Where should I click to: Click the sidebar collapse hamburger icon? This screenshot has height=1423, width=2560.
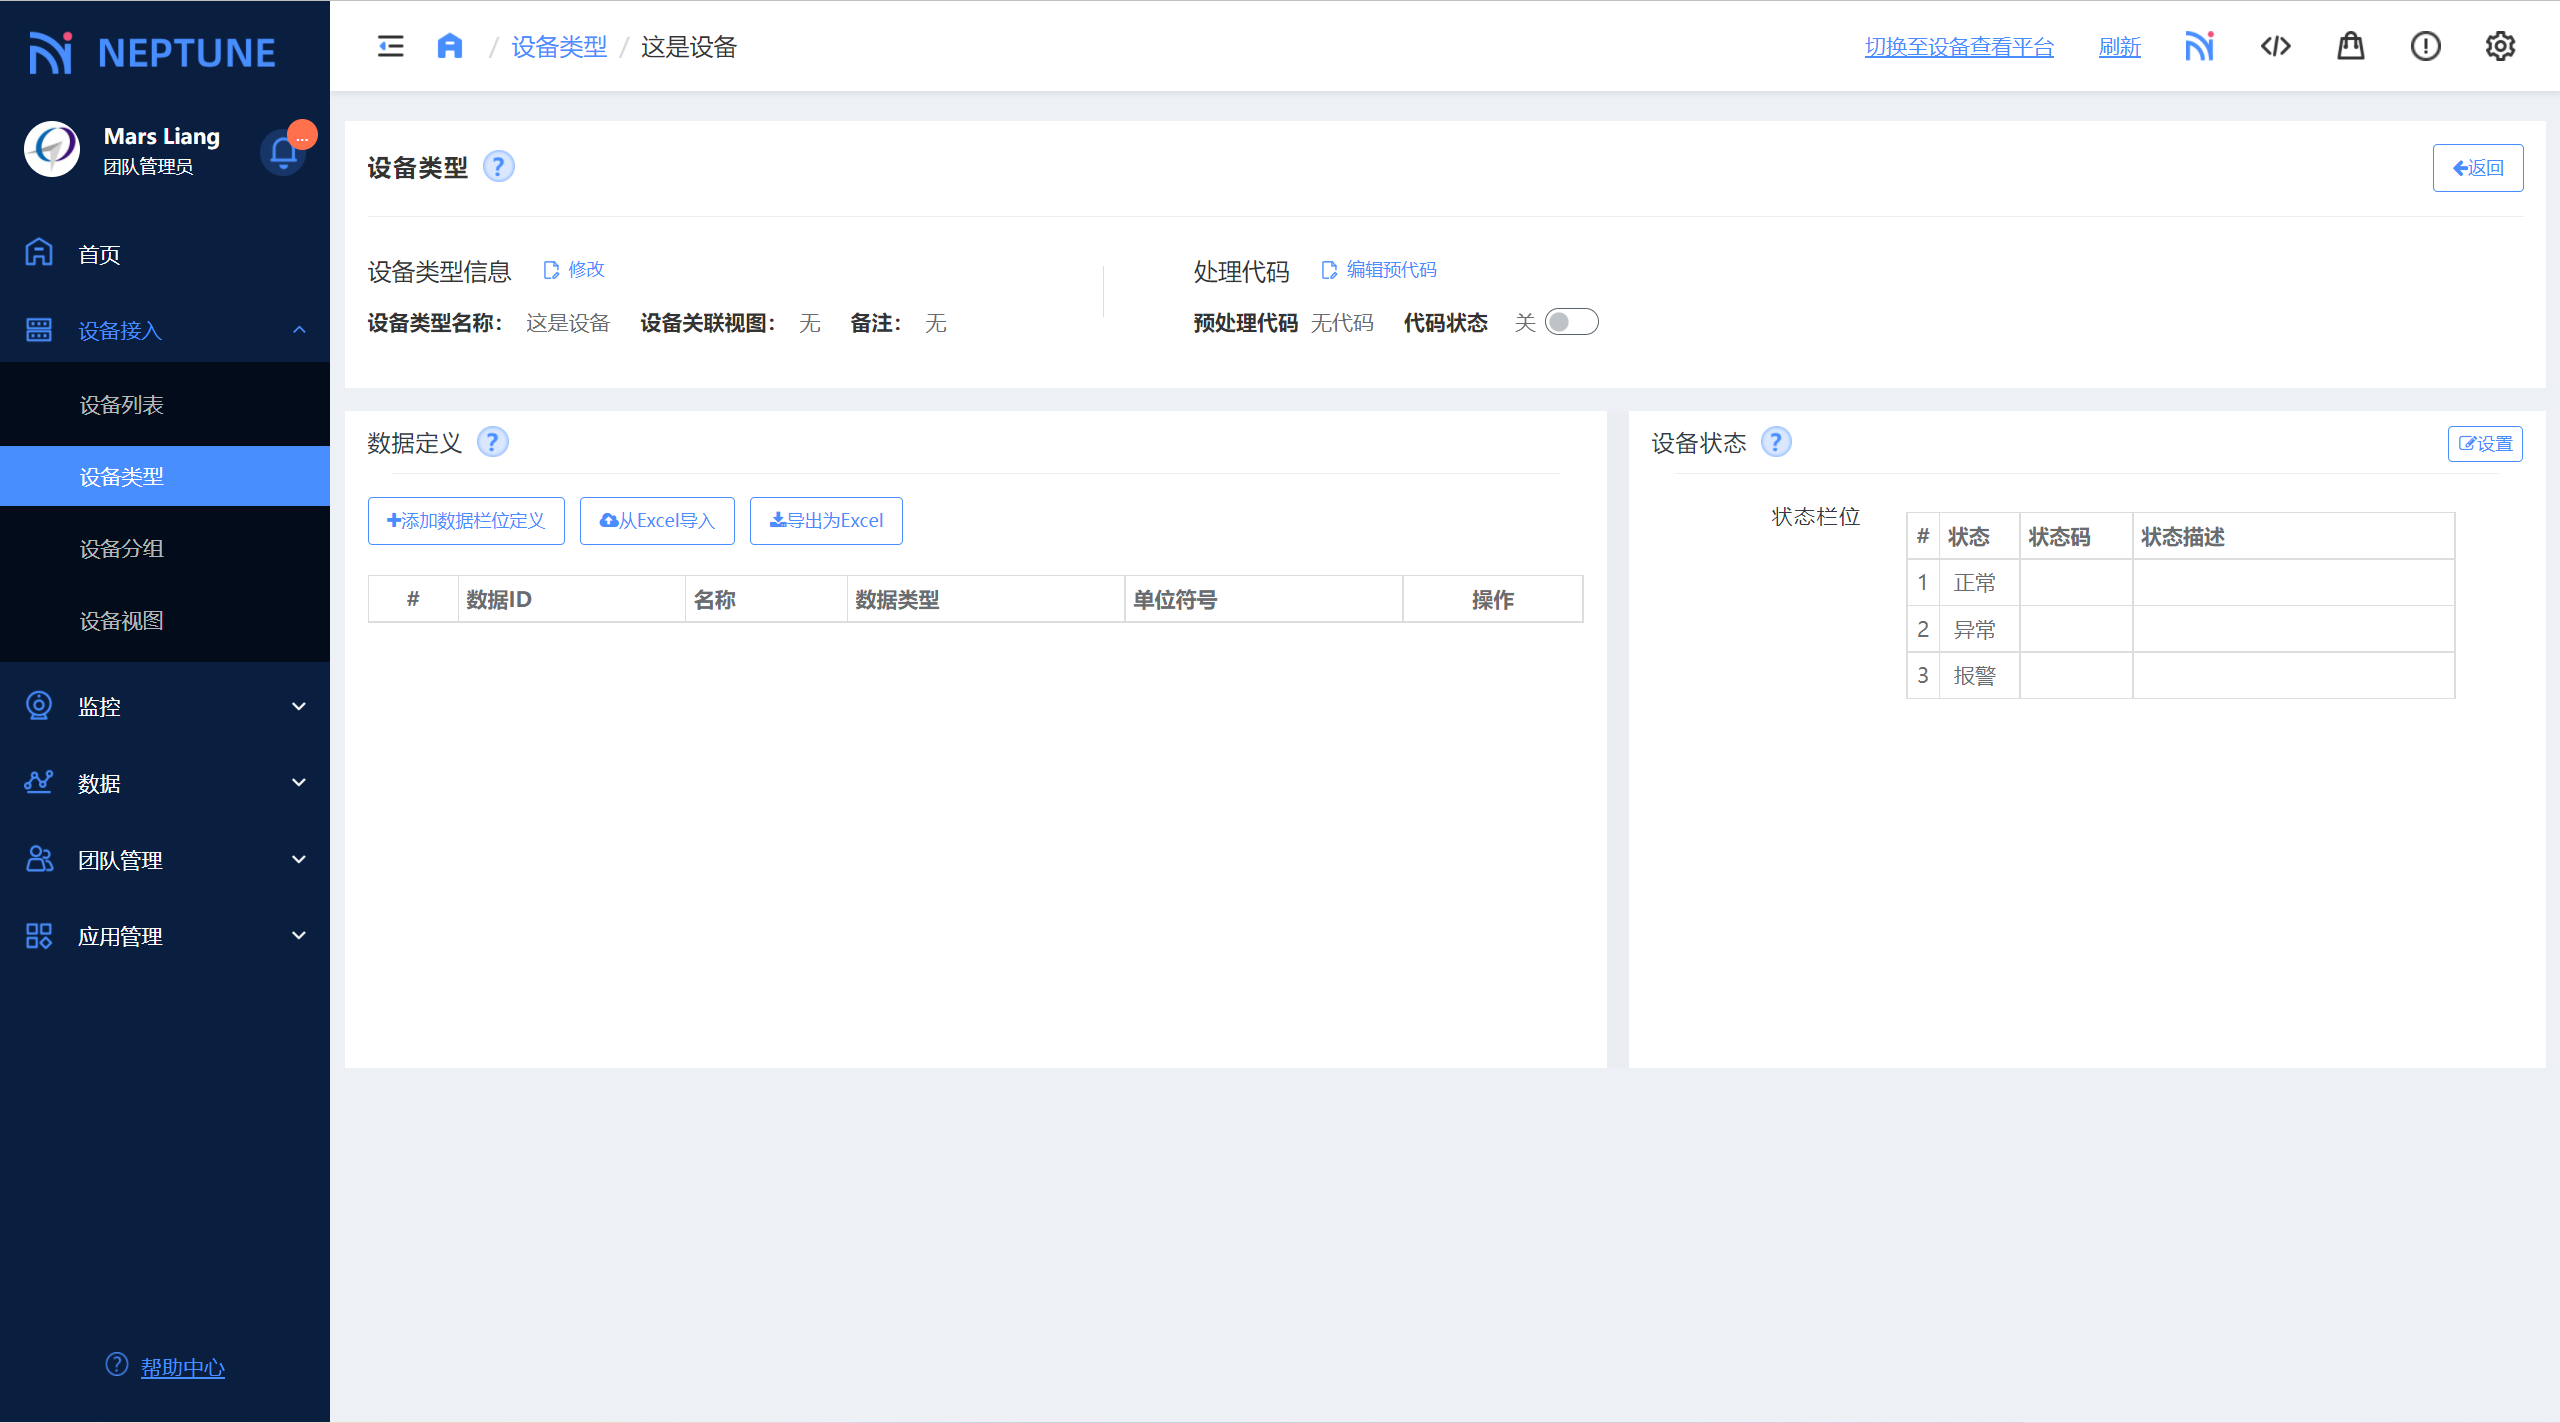tap(390, 46)
